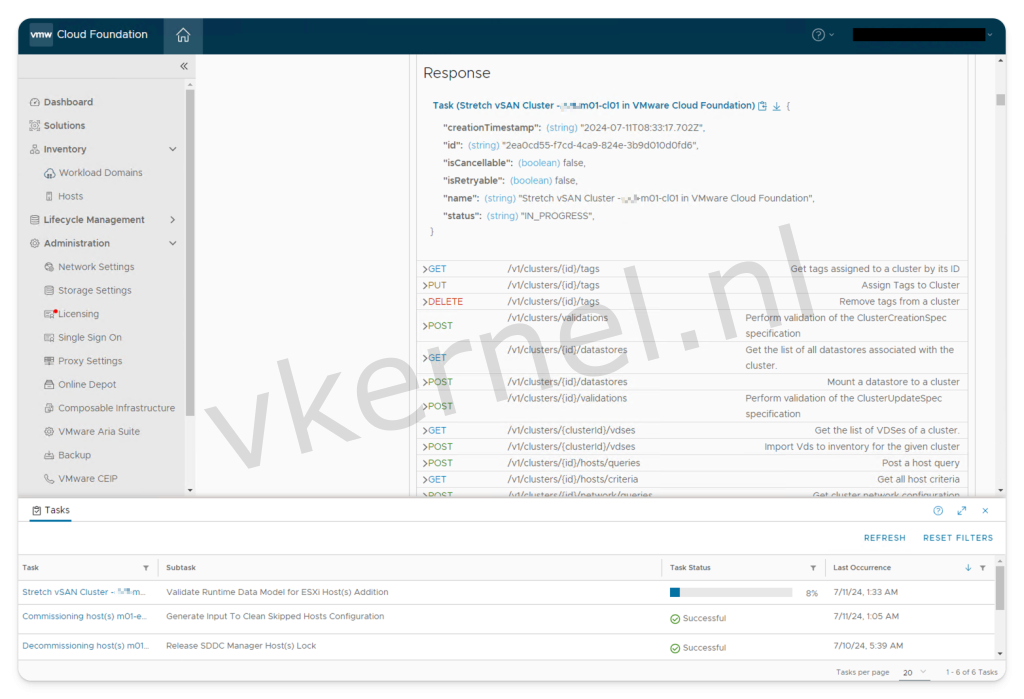Viewport: 1024px width, 699px height.
Task: Download the task response JSON
Action: pyautogui.click(x=776, y=106)
